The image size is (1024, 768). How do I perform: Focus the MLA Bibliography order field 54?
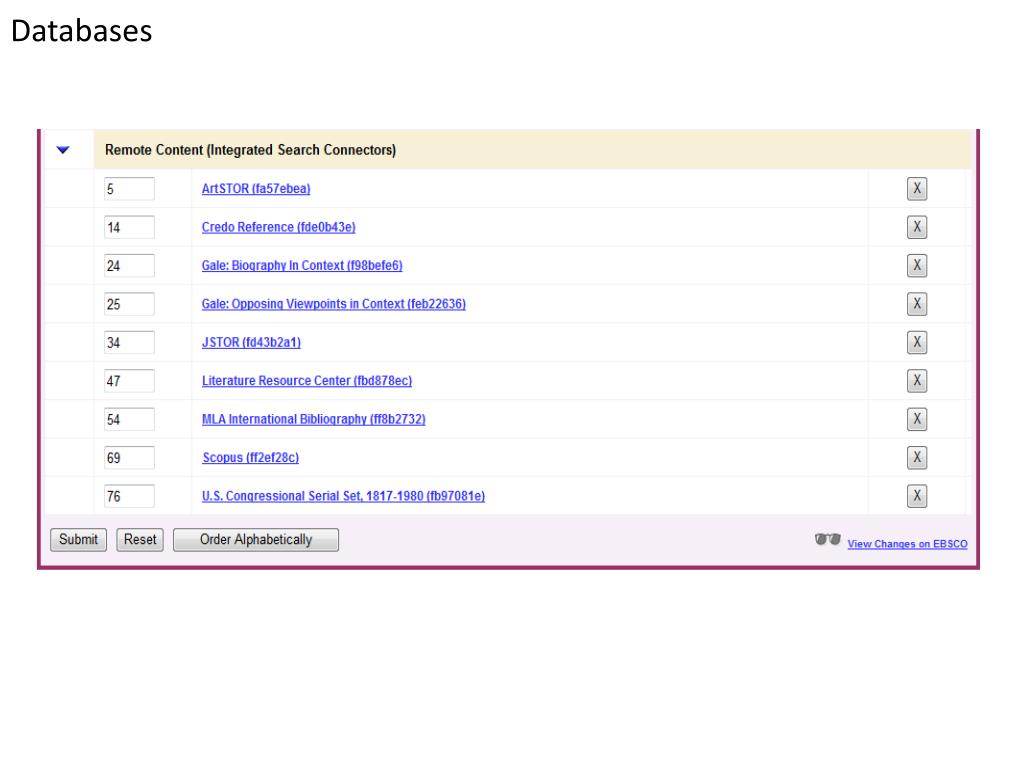tap(129, 419)
